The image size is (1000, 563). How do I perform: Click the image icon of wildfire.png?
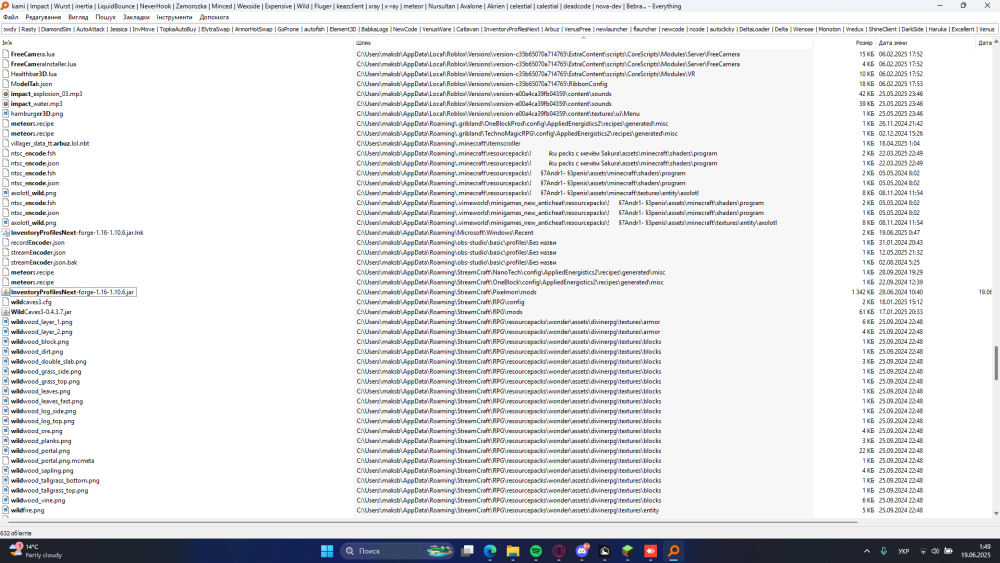[6, 510]
